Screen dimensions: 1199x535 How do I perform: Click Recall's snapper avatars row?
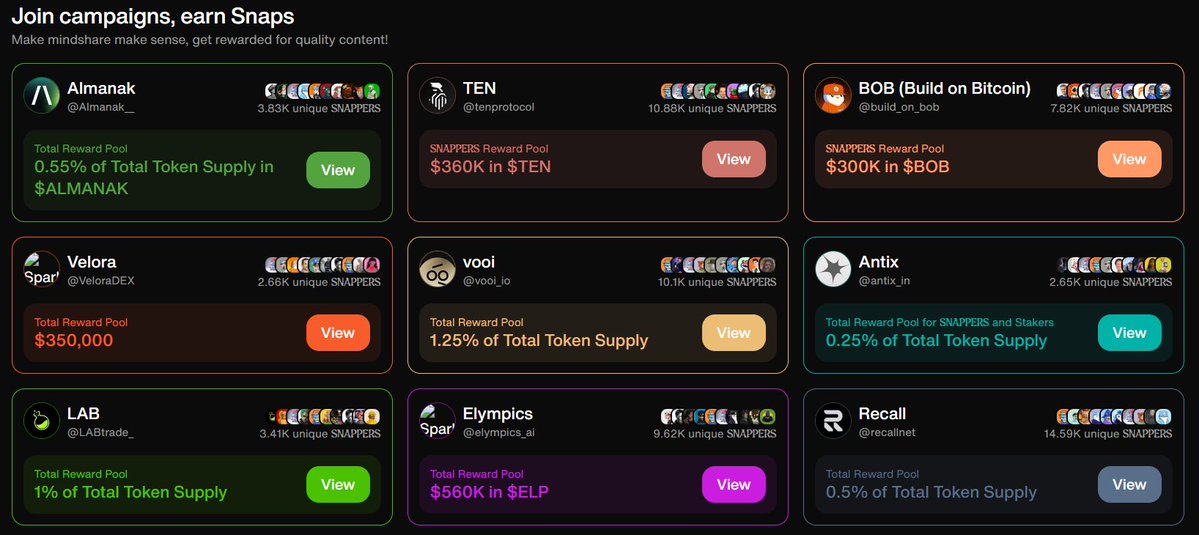[x=1114, y=417]
